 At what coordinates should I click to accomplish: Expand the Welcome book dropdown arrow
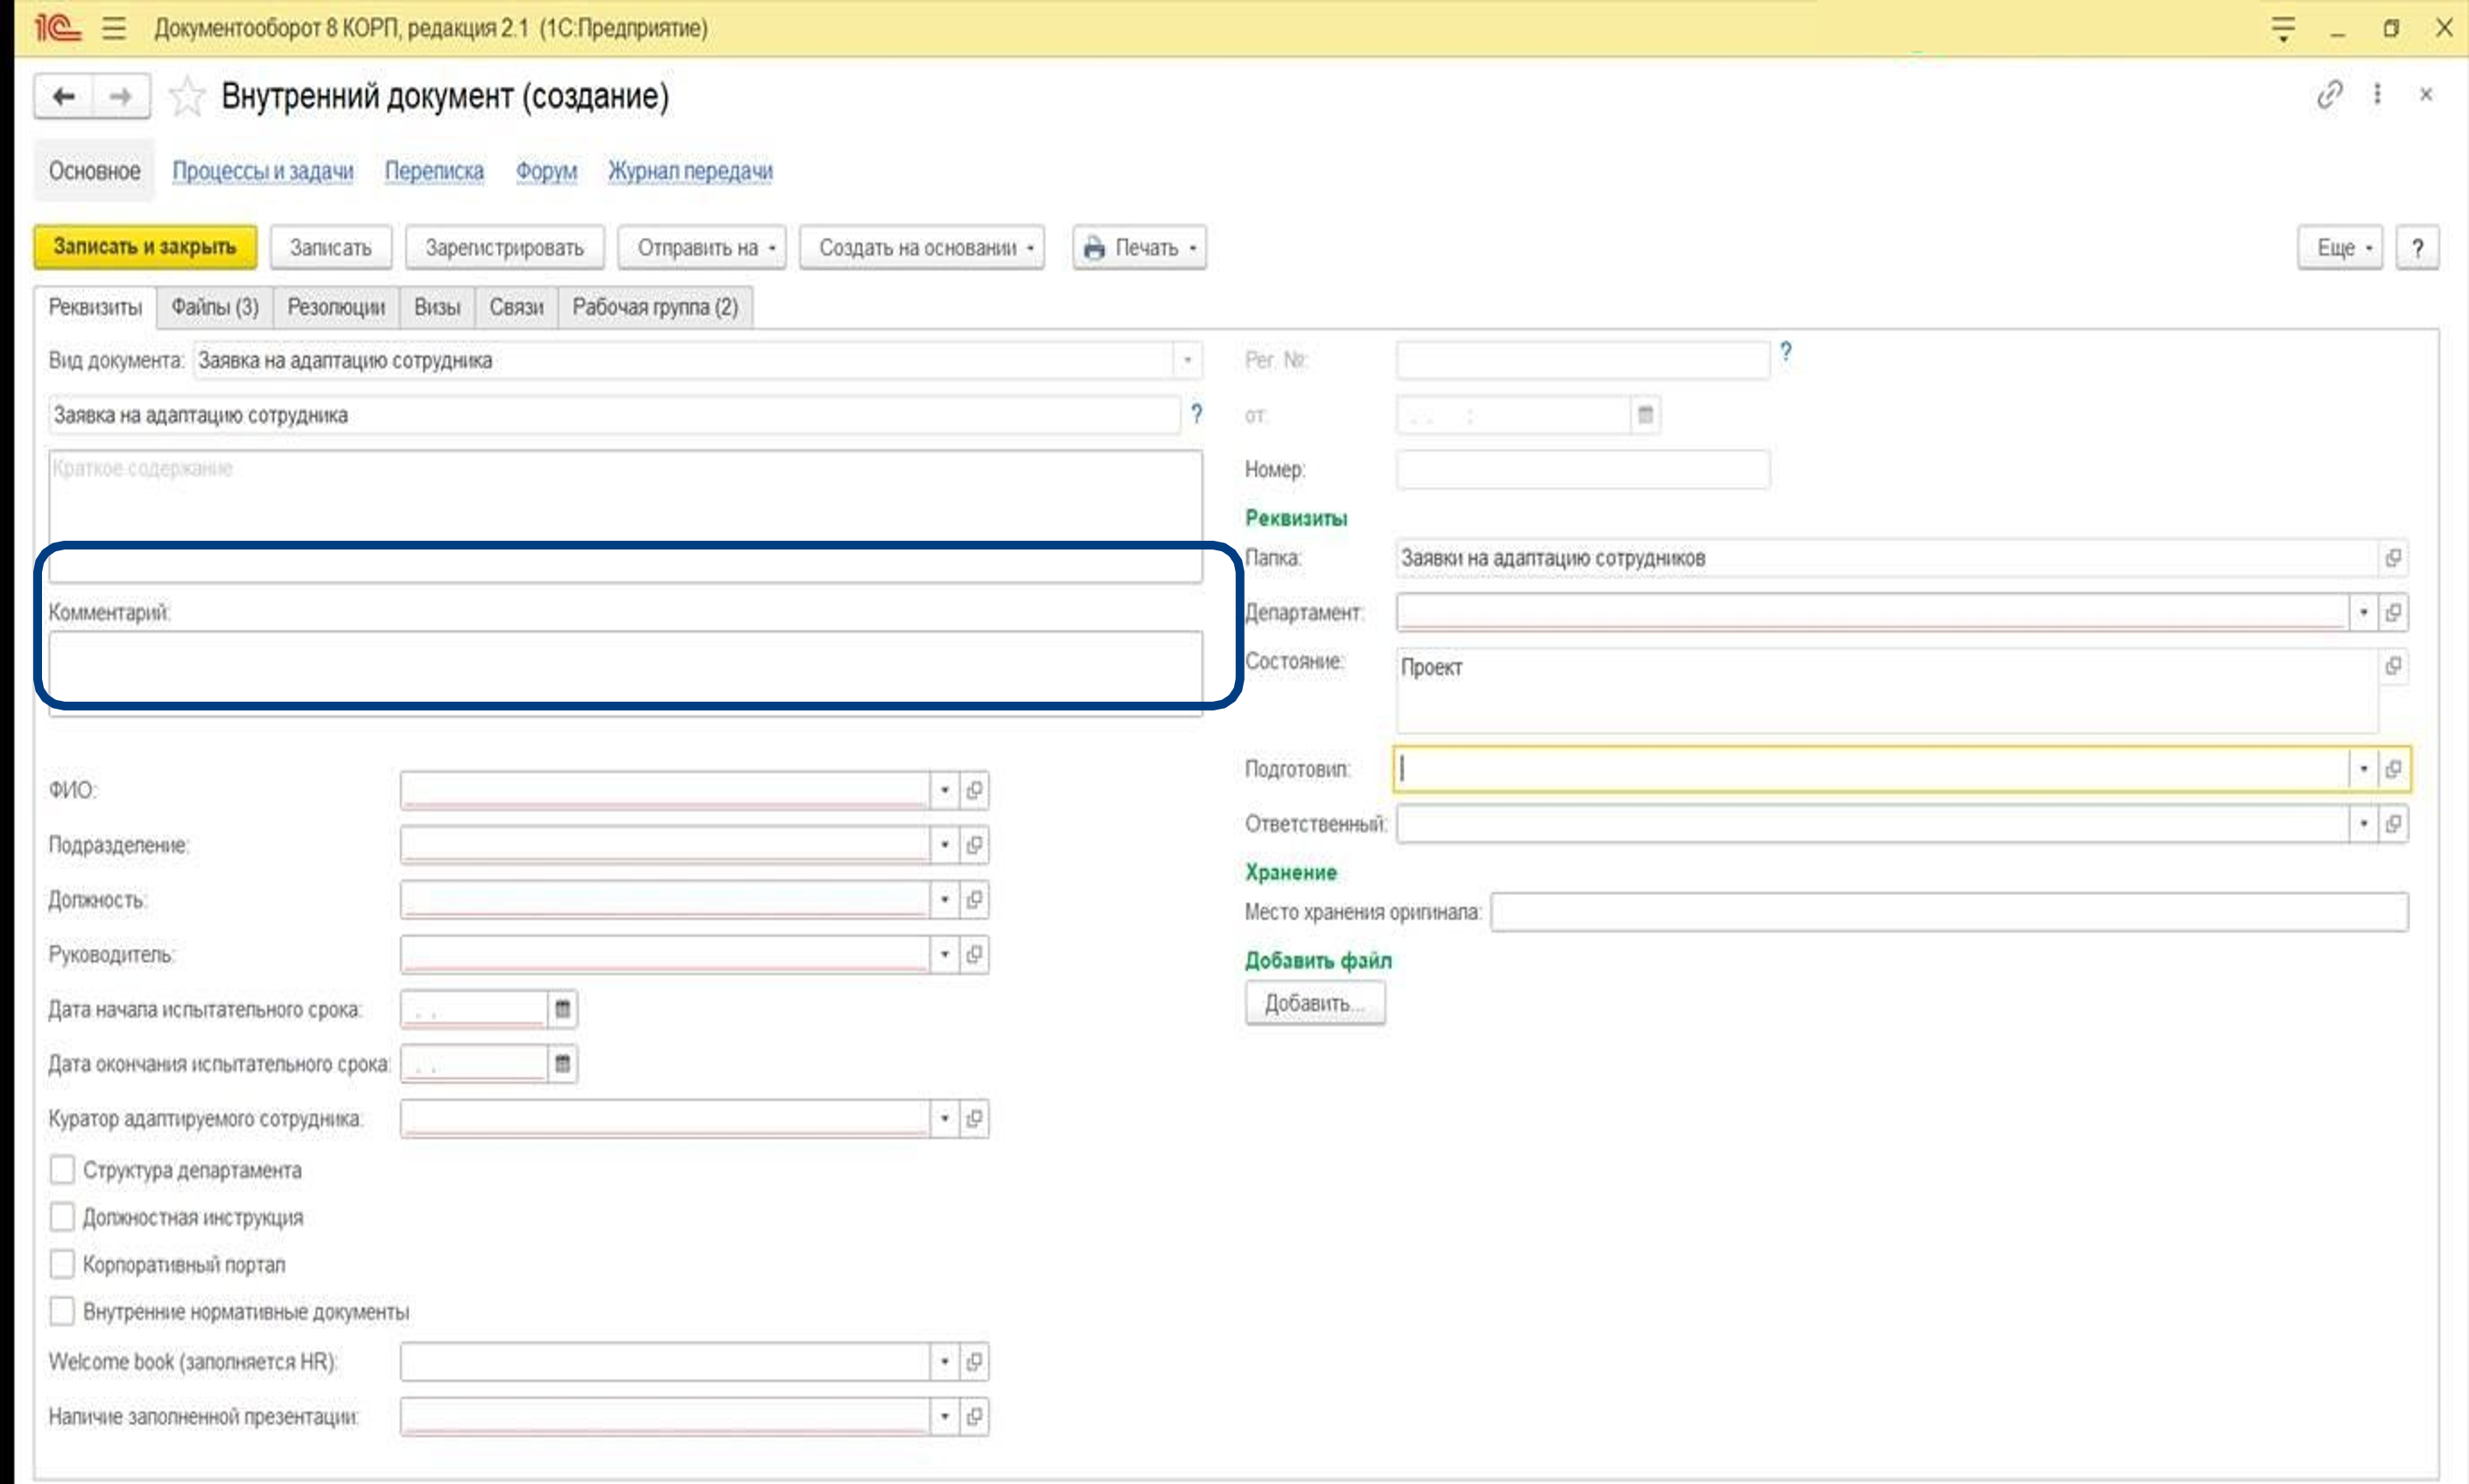(x=945, y=1362)
